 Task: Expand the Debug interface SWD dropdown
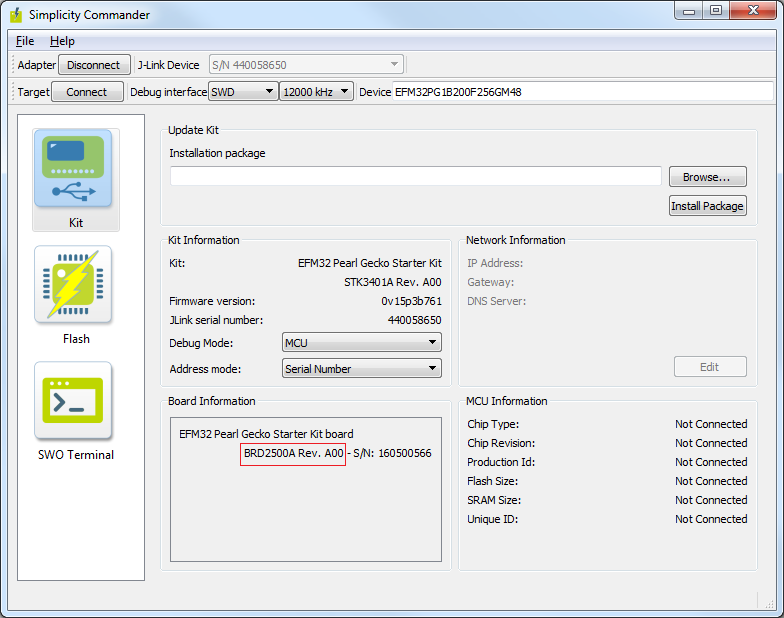[243, 92]
